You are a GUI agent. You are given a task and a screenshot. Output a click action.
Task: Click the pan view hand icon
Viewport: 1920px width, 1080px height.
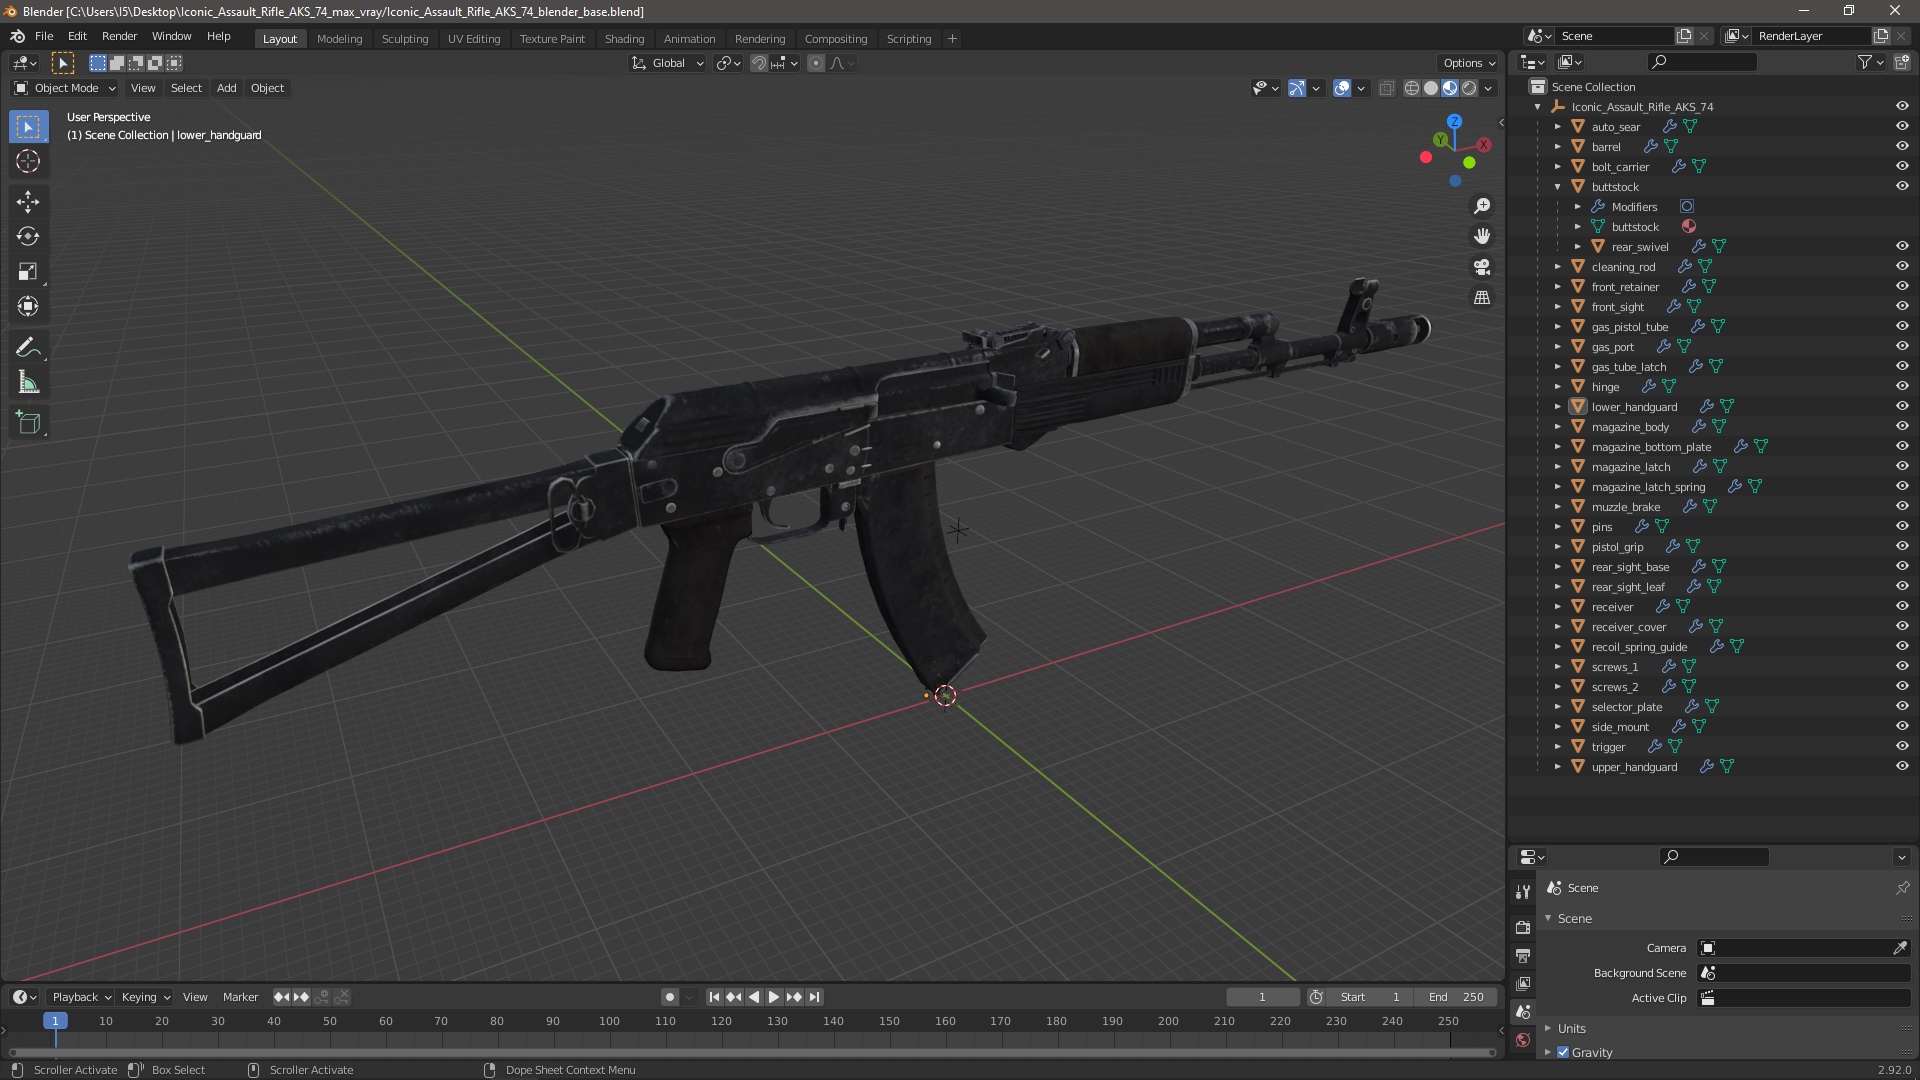pos(1482,236)
